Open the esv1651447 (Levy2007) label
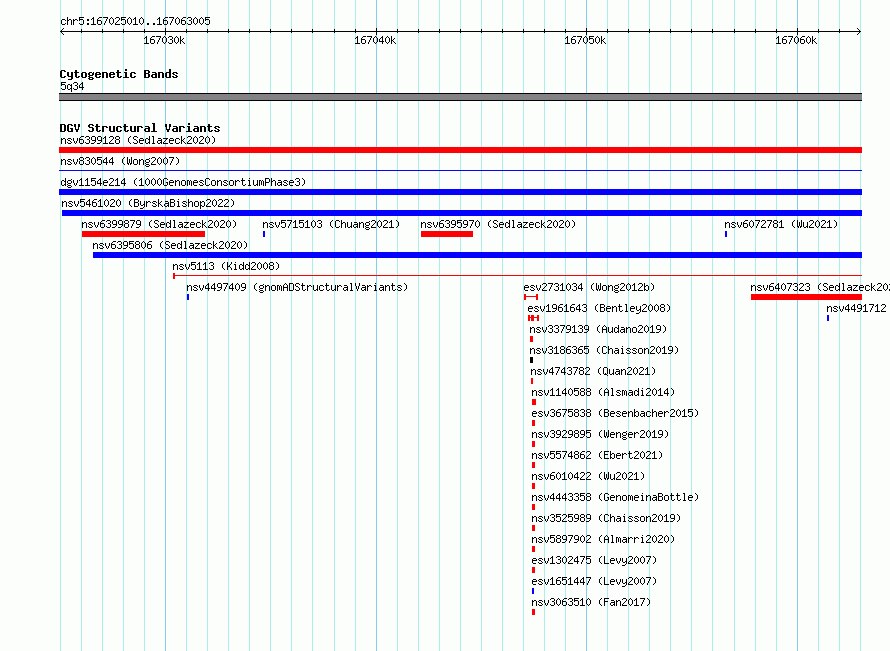This screenshot has height=651, width=890. click(594, 581)
